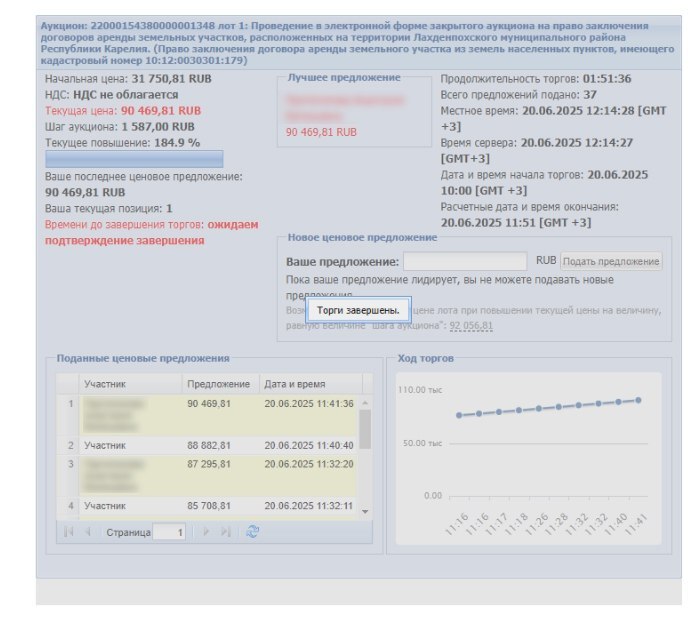
Task: Click the Подать предложение button
Action: 611,261
